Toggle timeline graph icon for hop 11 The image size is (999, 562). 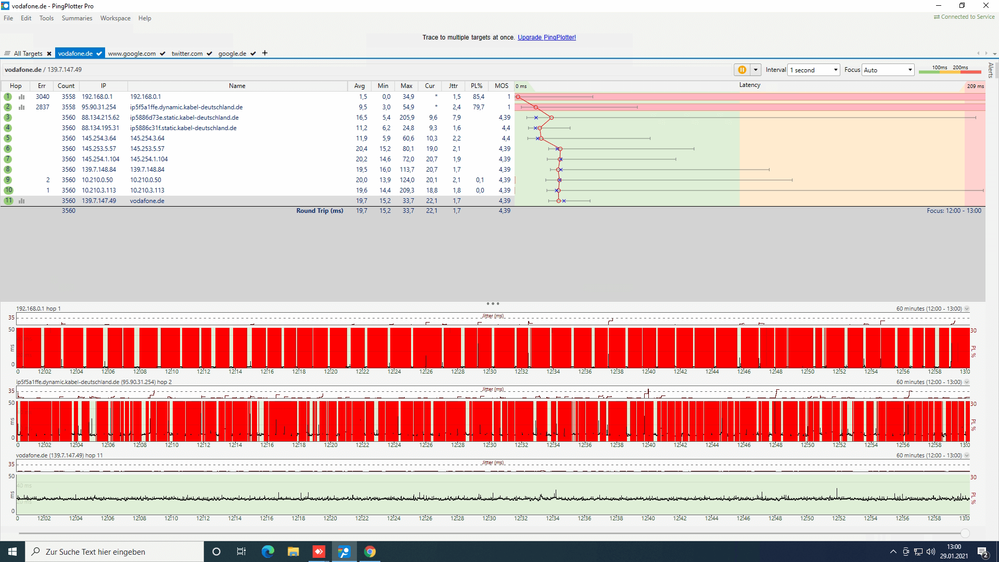coord(22,201)
